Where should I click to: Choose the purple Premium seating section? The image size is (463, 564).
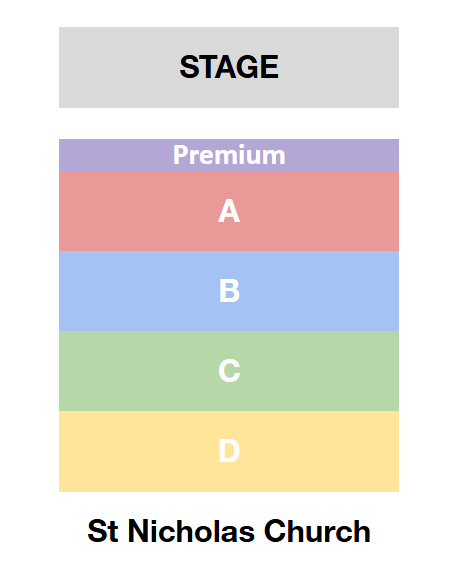[229, 155]
